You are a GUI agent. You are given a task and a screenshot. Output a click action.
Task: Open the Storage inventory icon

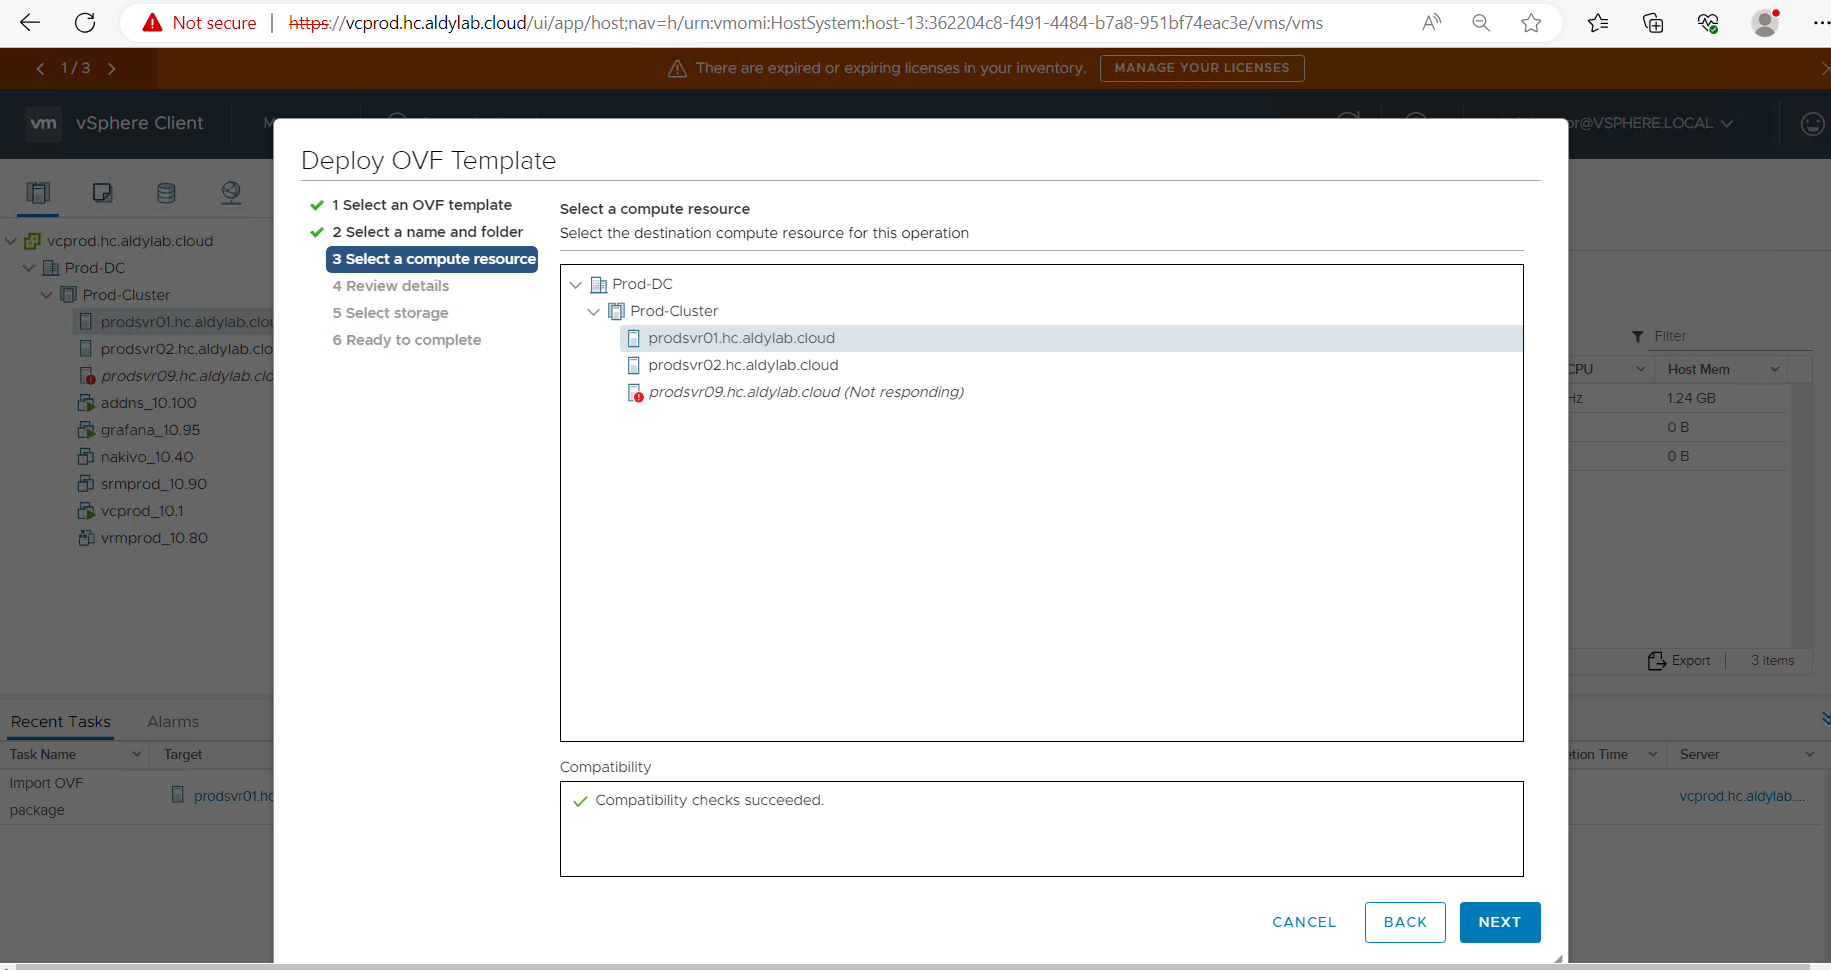(166, 193)
